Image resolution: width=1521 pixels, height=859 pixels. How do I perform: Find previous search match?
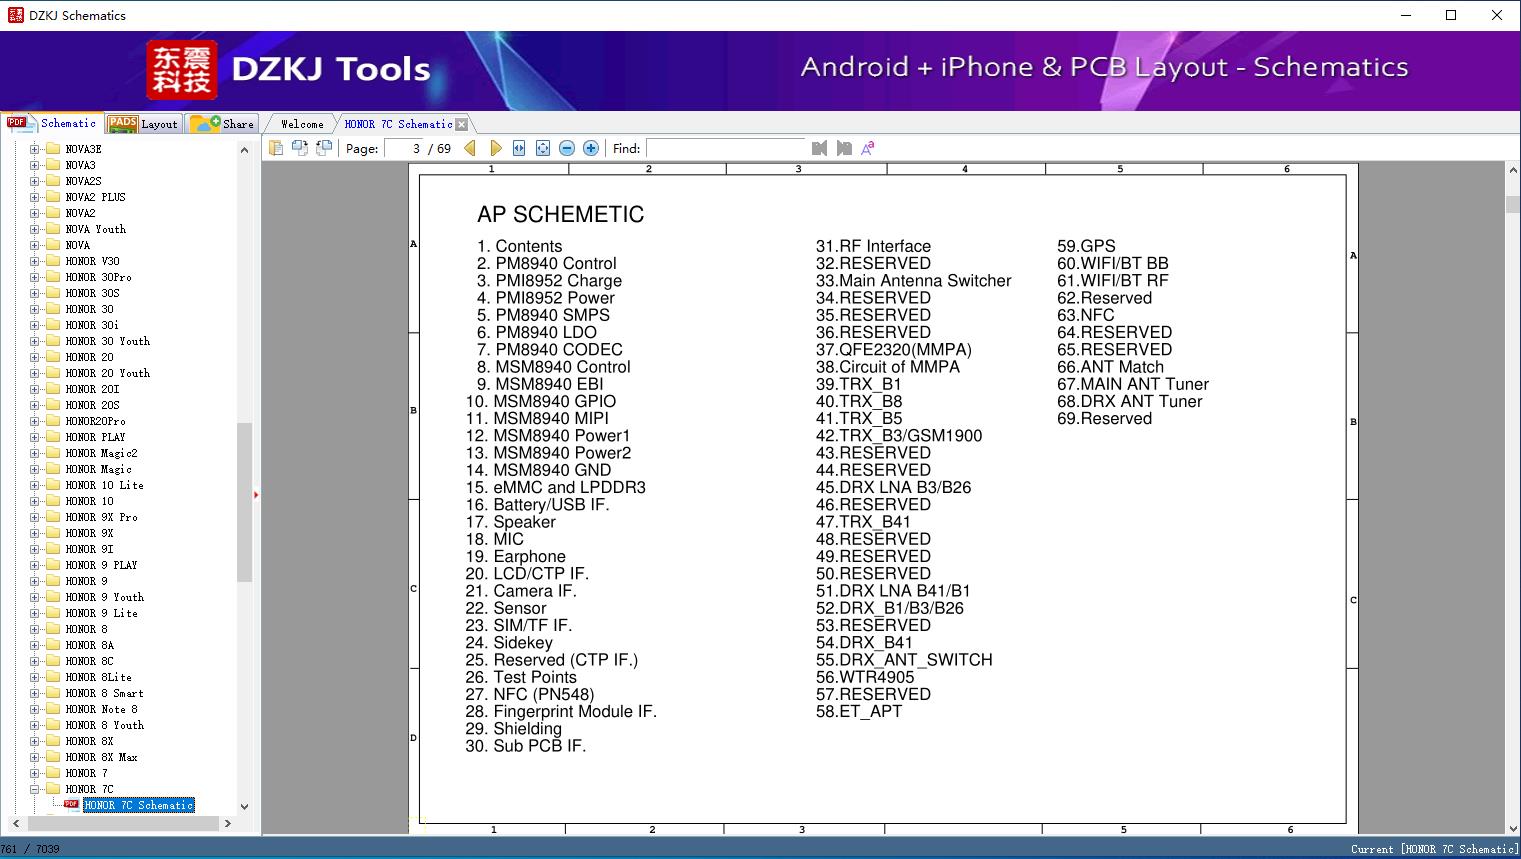(x=820, y=148)
